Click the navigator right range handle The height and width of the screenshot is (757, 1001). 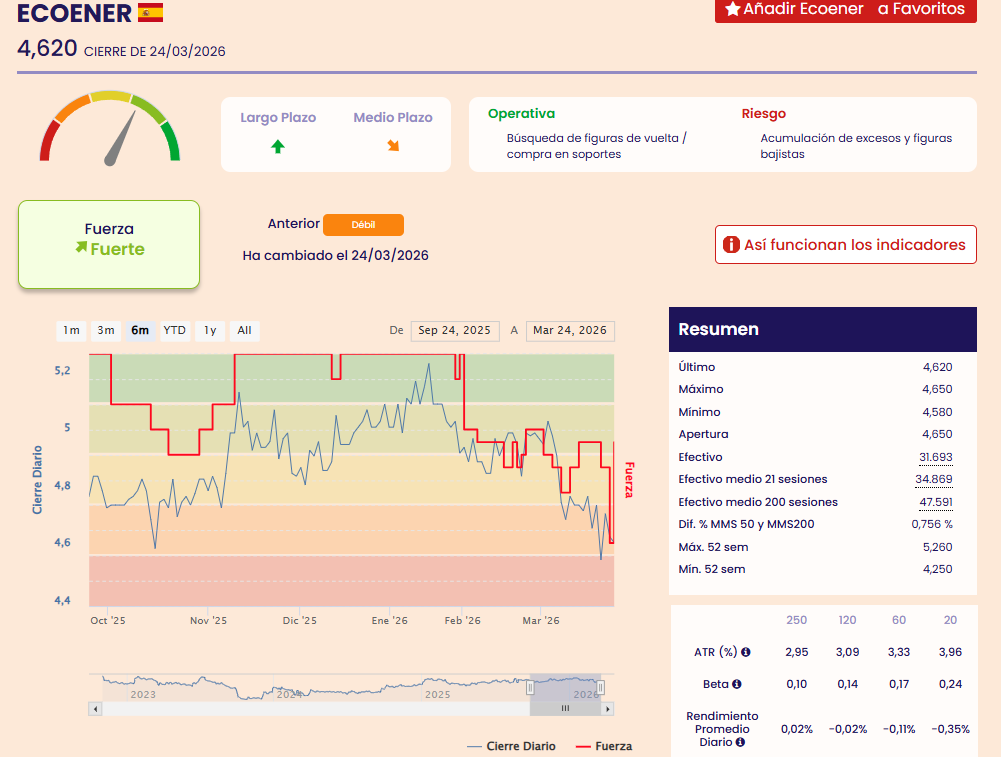[x=601, y=687]
